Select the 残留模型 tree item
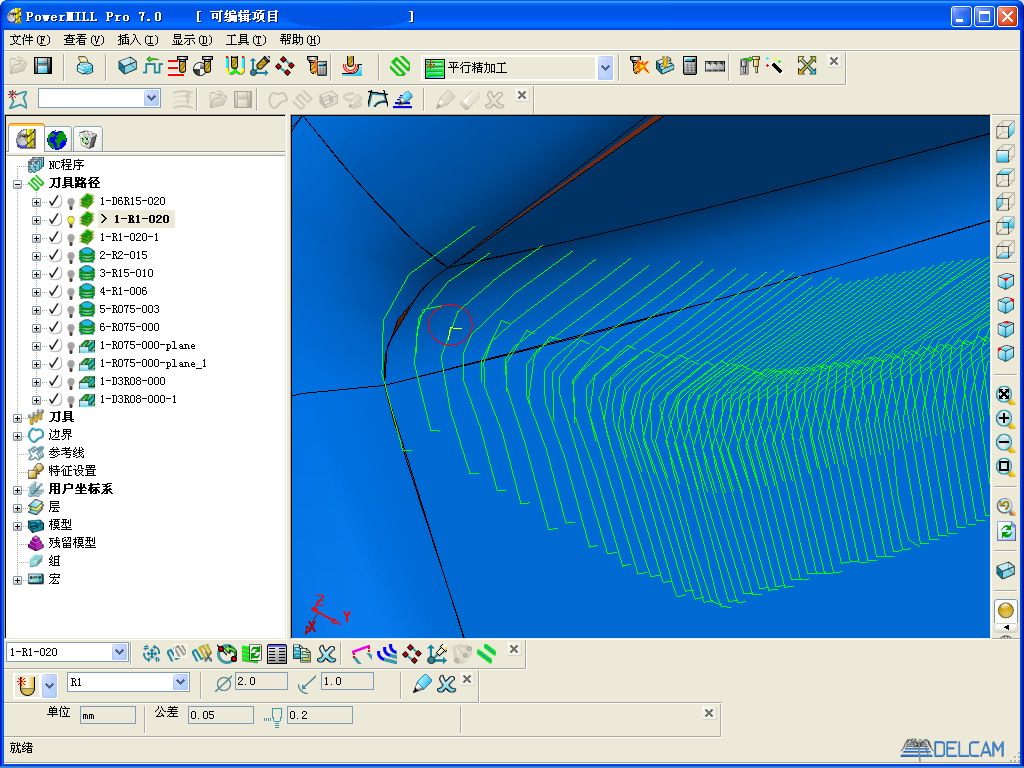The image size is (1024, 768). (x=72, y=543)
